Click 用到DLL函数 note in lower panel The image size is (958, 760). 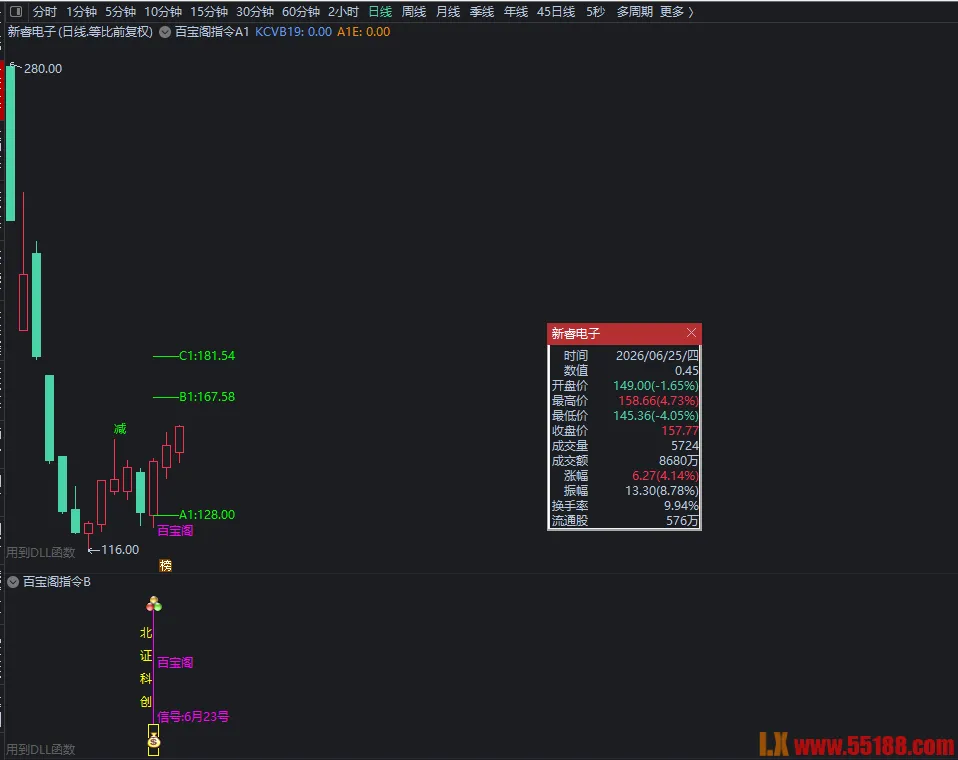[x=40, y=749]
